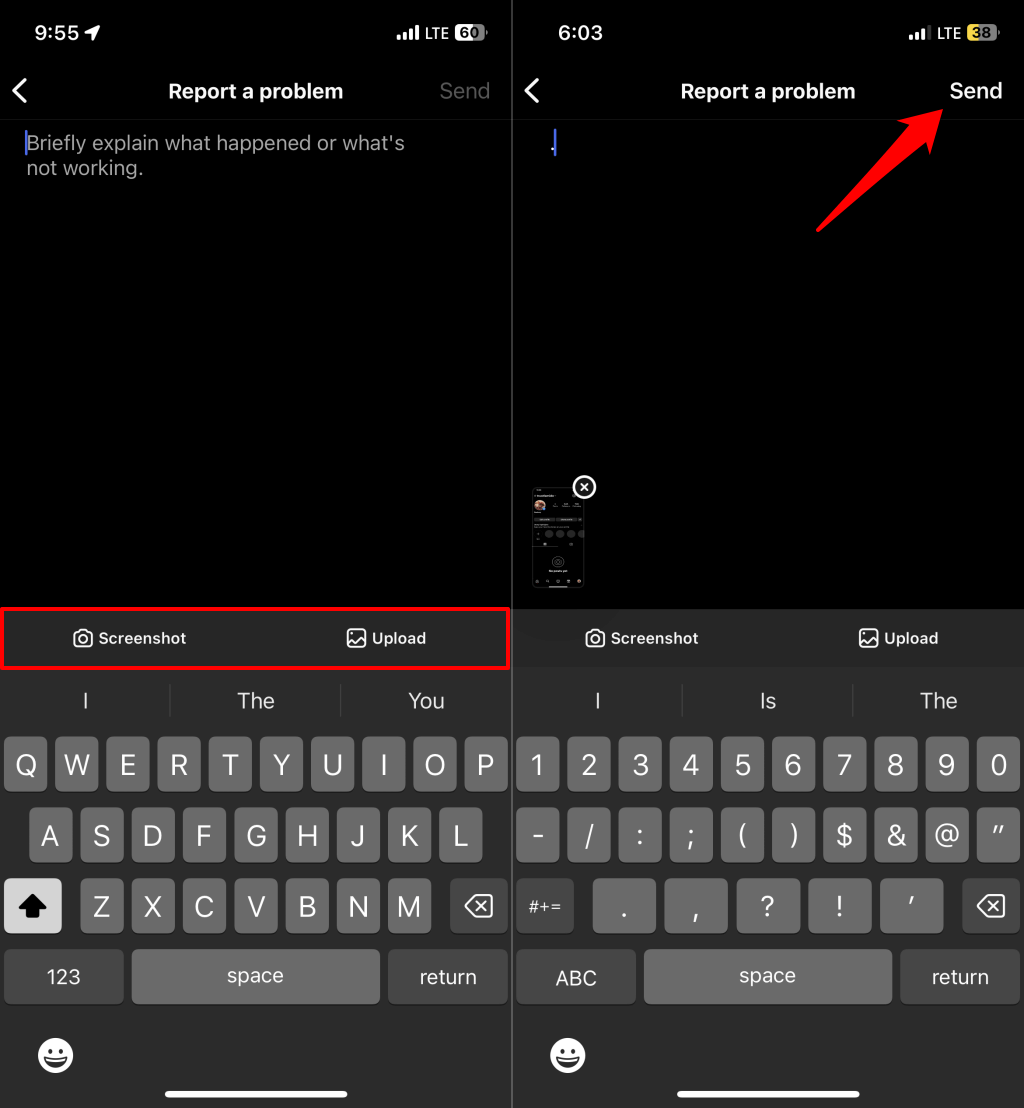Open the attached screenshot thumbnail preview

(x=557, y=540)
